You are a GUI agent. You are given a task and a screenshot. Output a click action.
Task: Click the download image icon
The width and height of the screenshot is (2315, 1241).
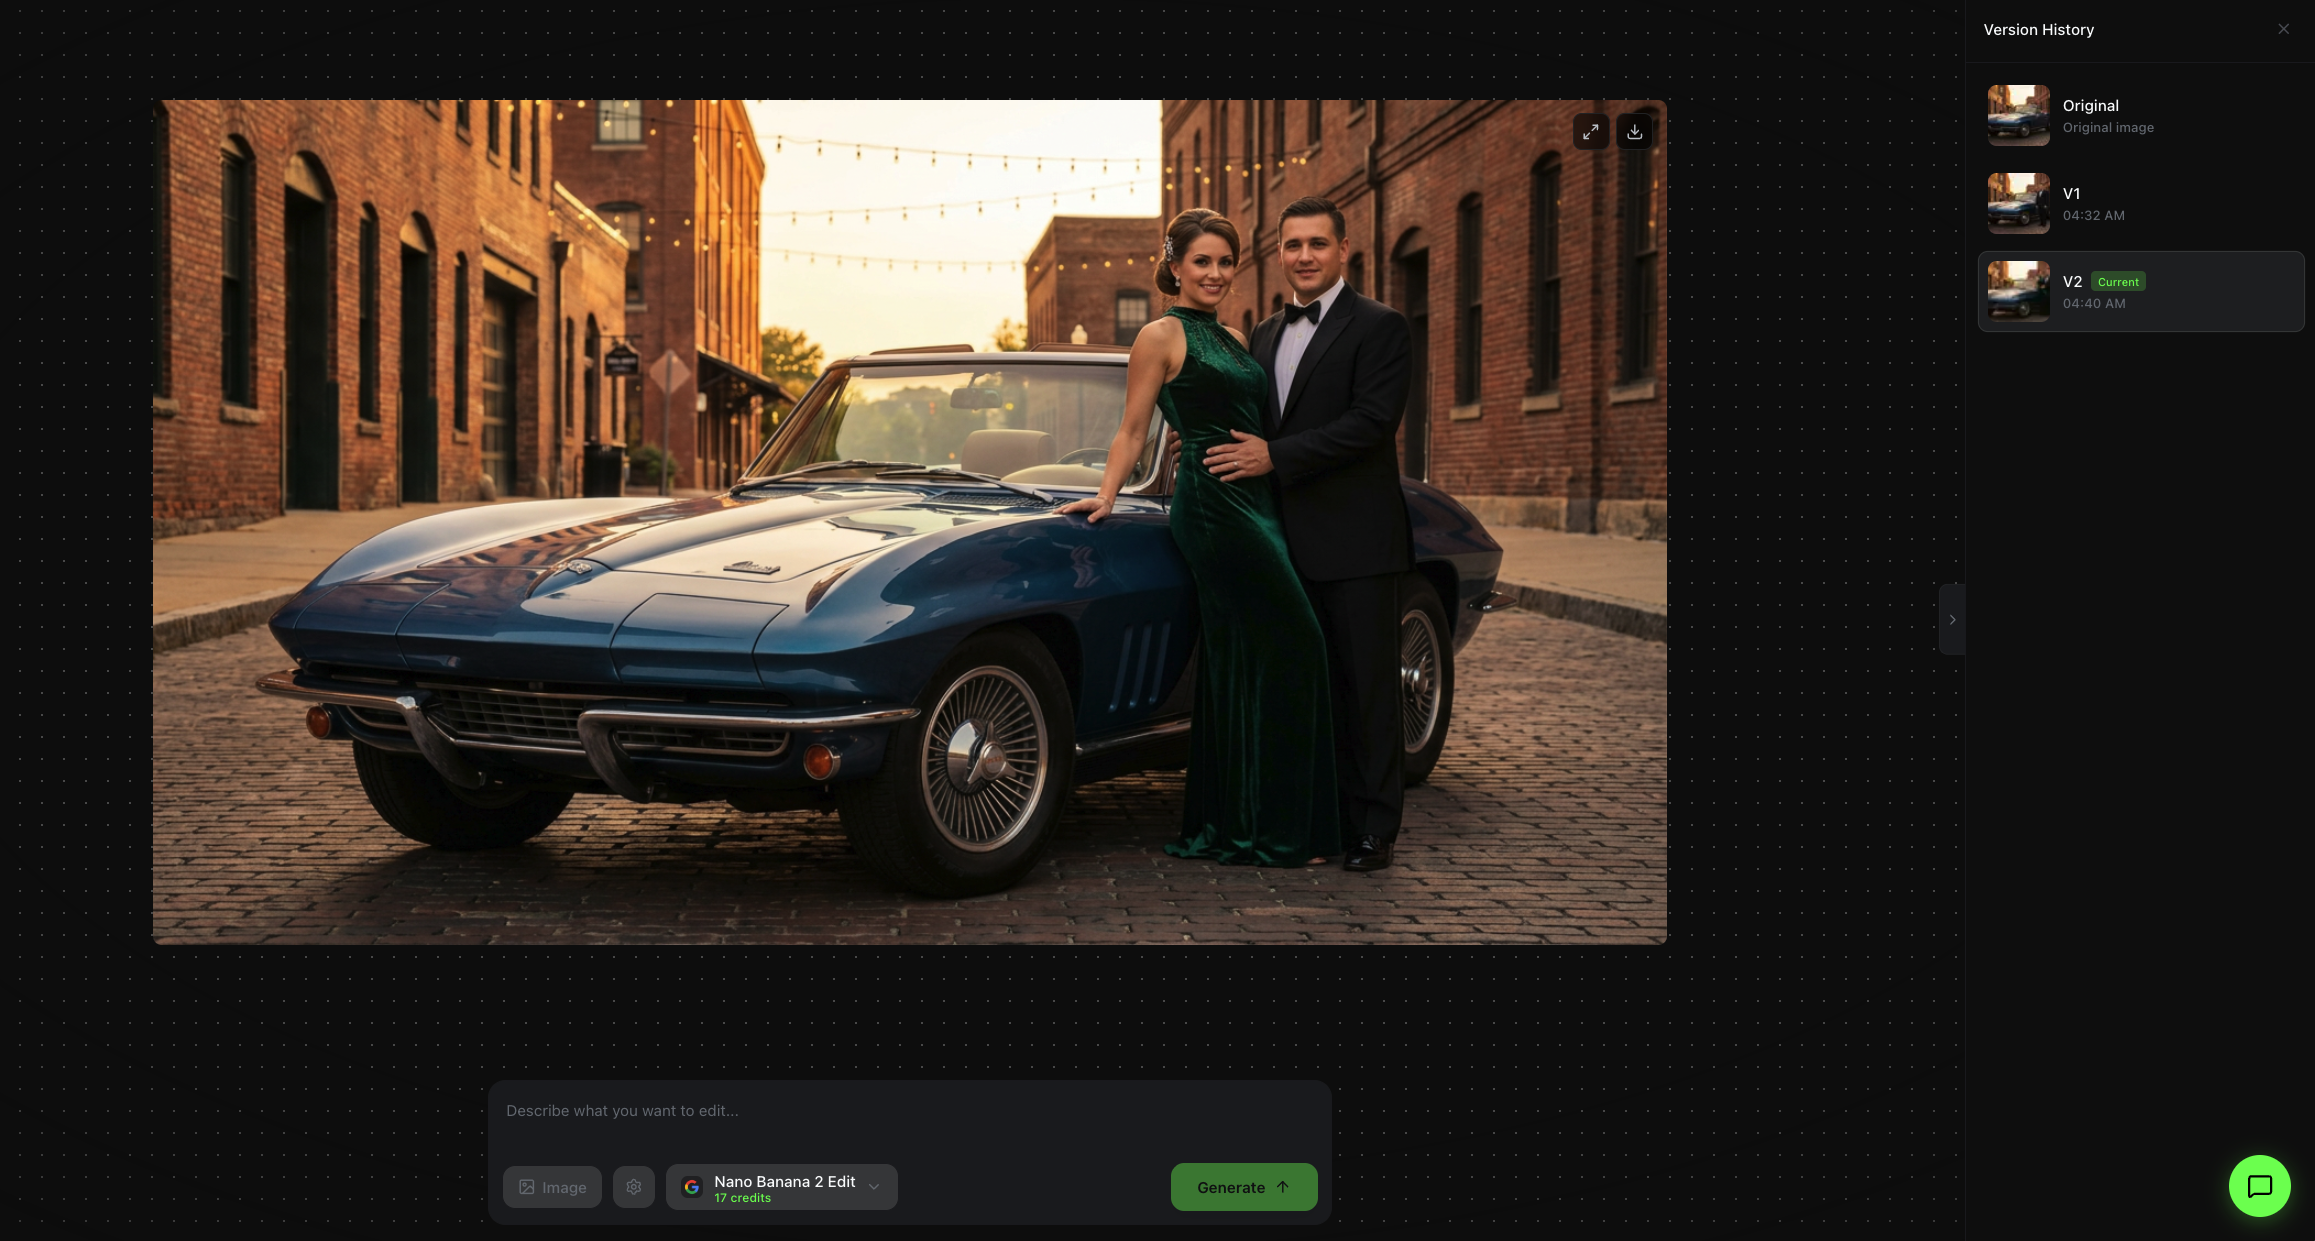tap(1634, 132)
